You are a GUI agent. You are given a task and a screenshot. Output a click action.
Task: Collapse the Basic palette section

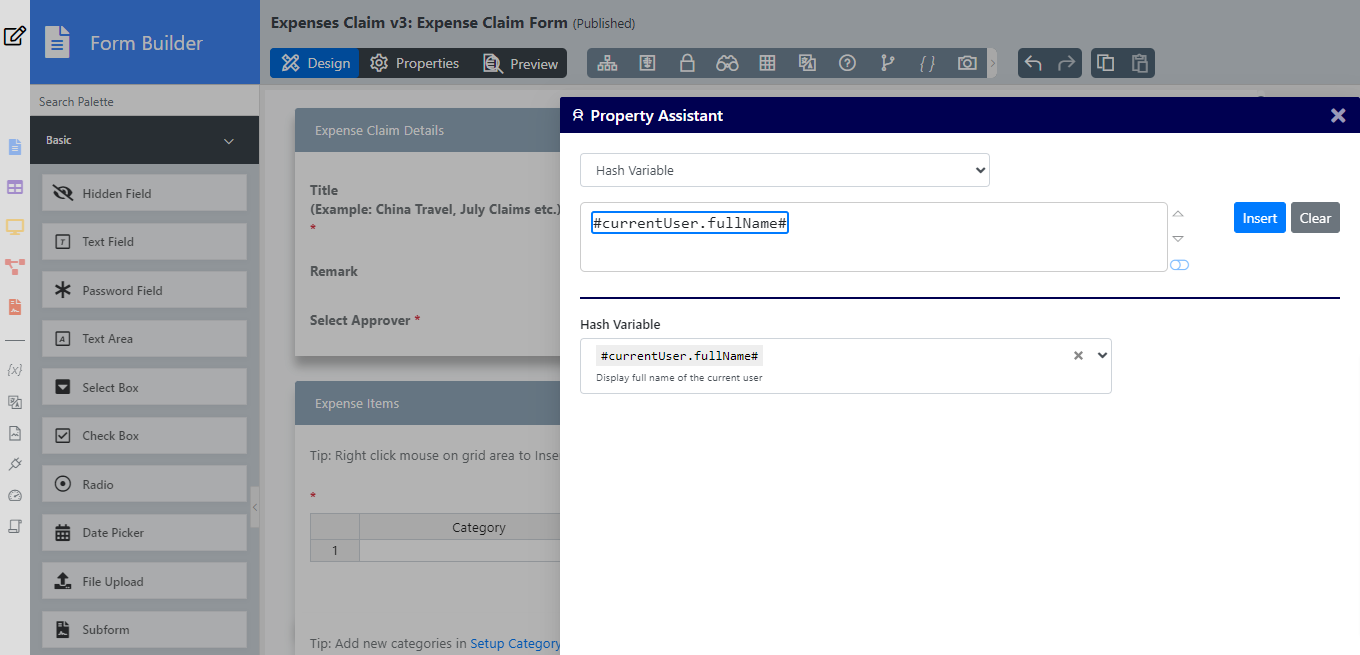pos(229,141)
